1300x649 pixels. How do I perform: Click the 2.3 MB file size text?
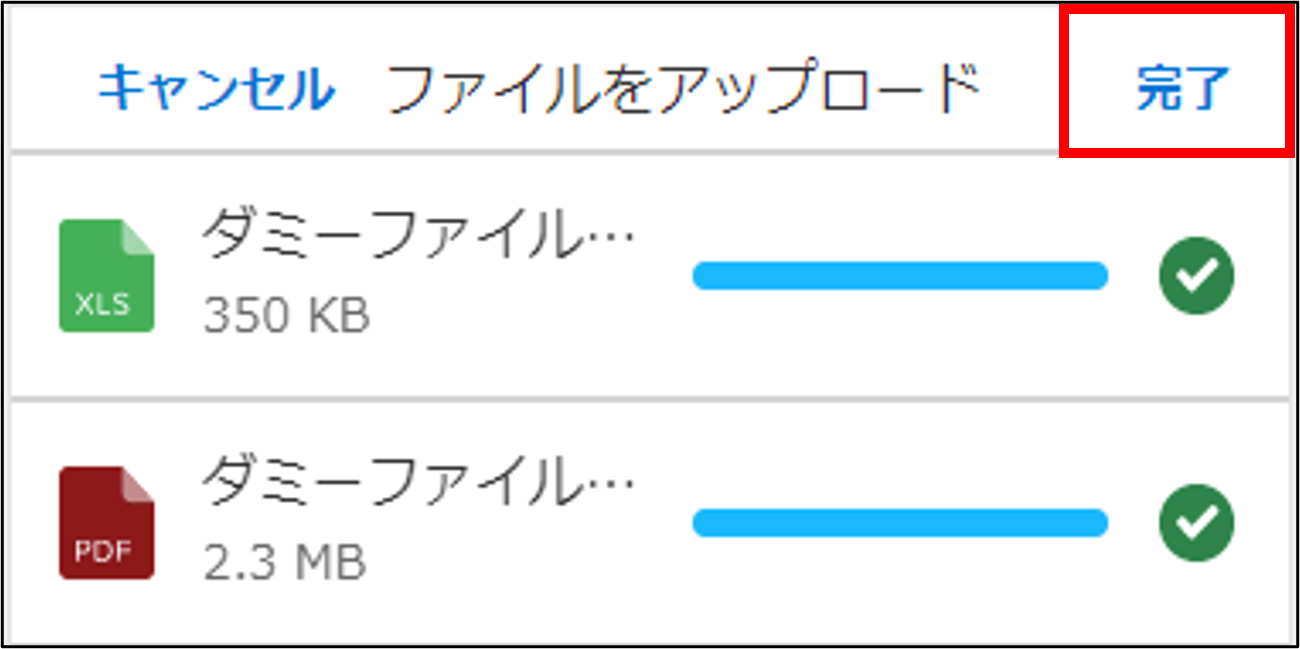tap(284, 563)
